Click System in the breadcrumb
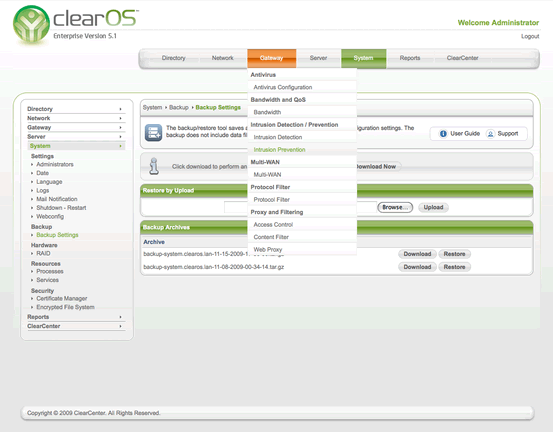Image resolution: width=553 pixels, height=432 pixels. tap(152, 107)
